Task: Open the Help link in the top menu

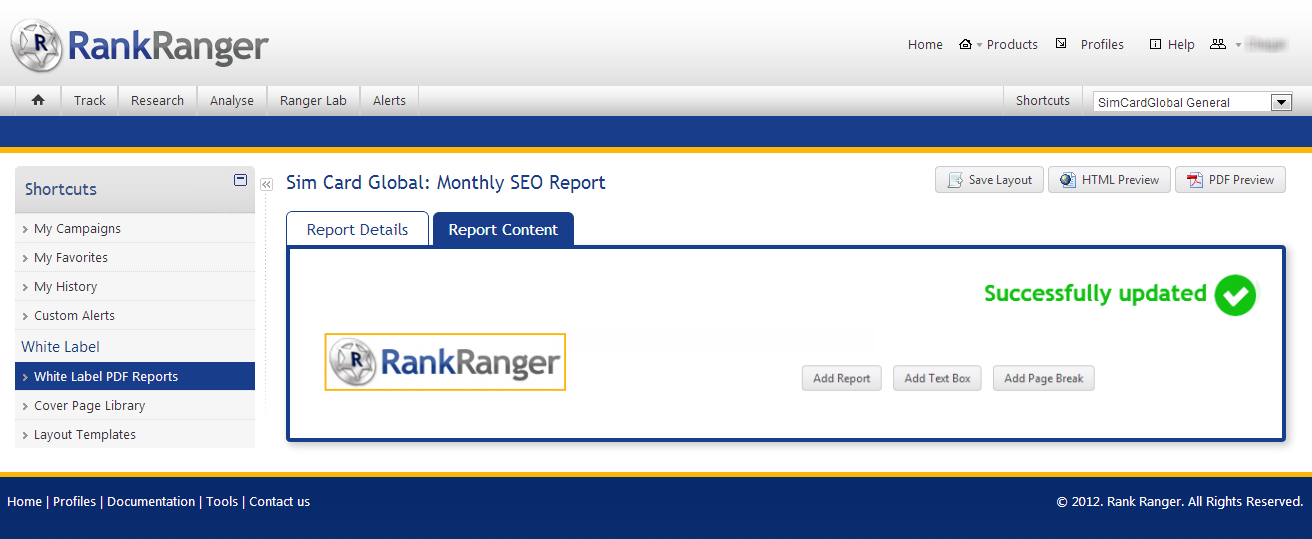Action: point(1181,44)
